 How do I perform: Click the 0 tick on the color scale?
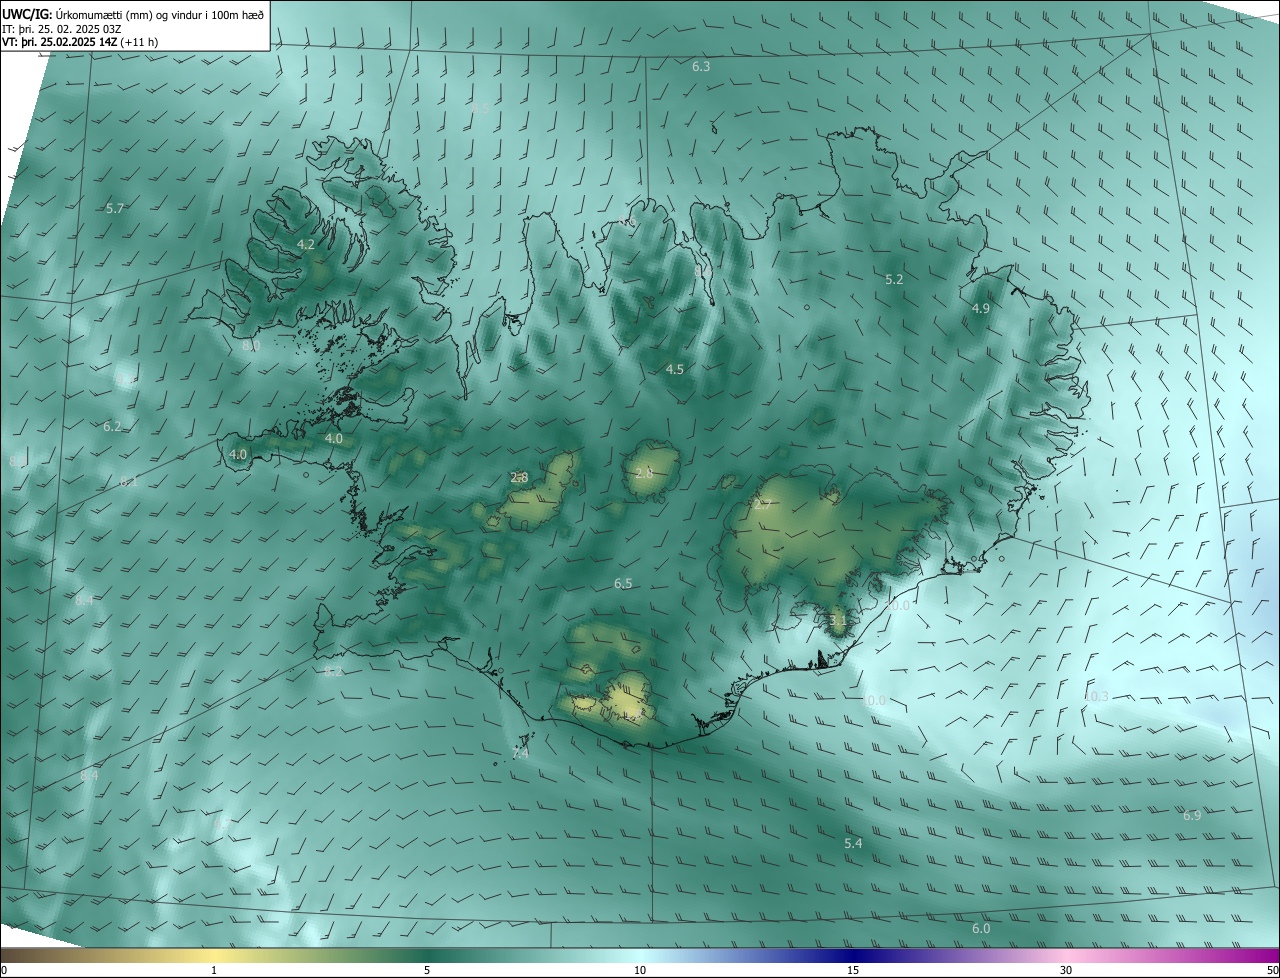click(4, 971)
